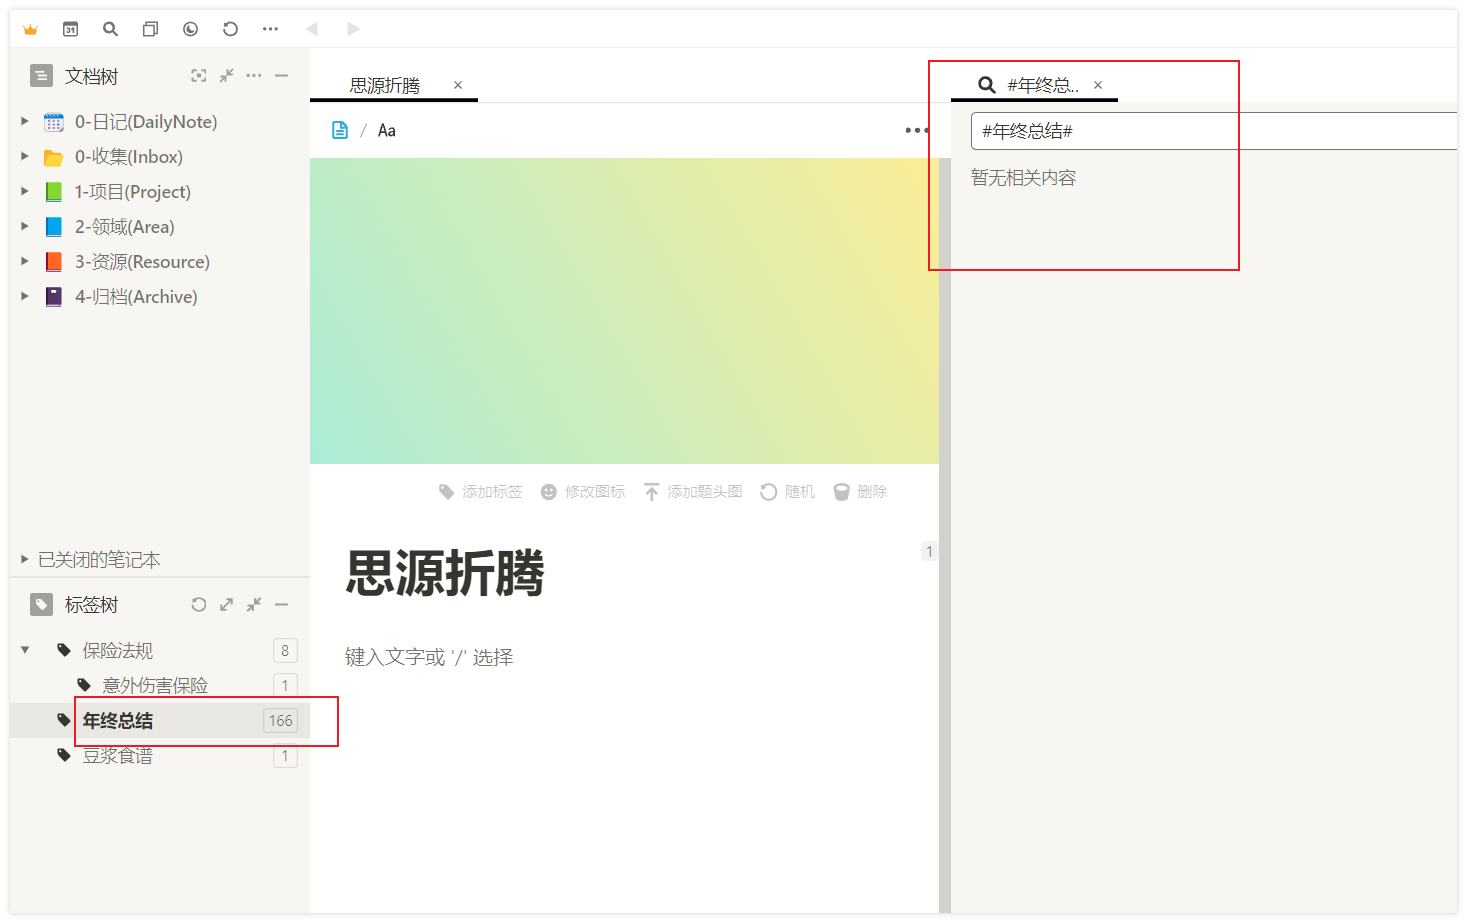
Task: Minimize the 文档树 panel
Action: [x=282, y=76]
